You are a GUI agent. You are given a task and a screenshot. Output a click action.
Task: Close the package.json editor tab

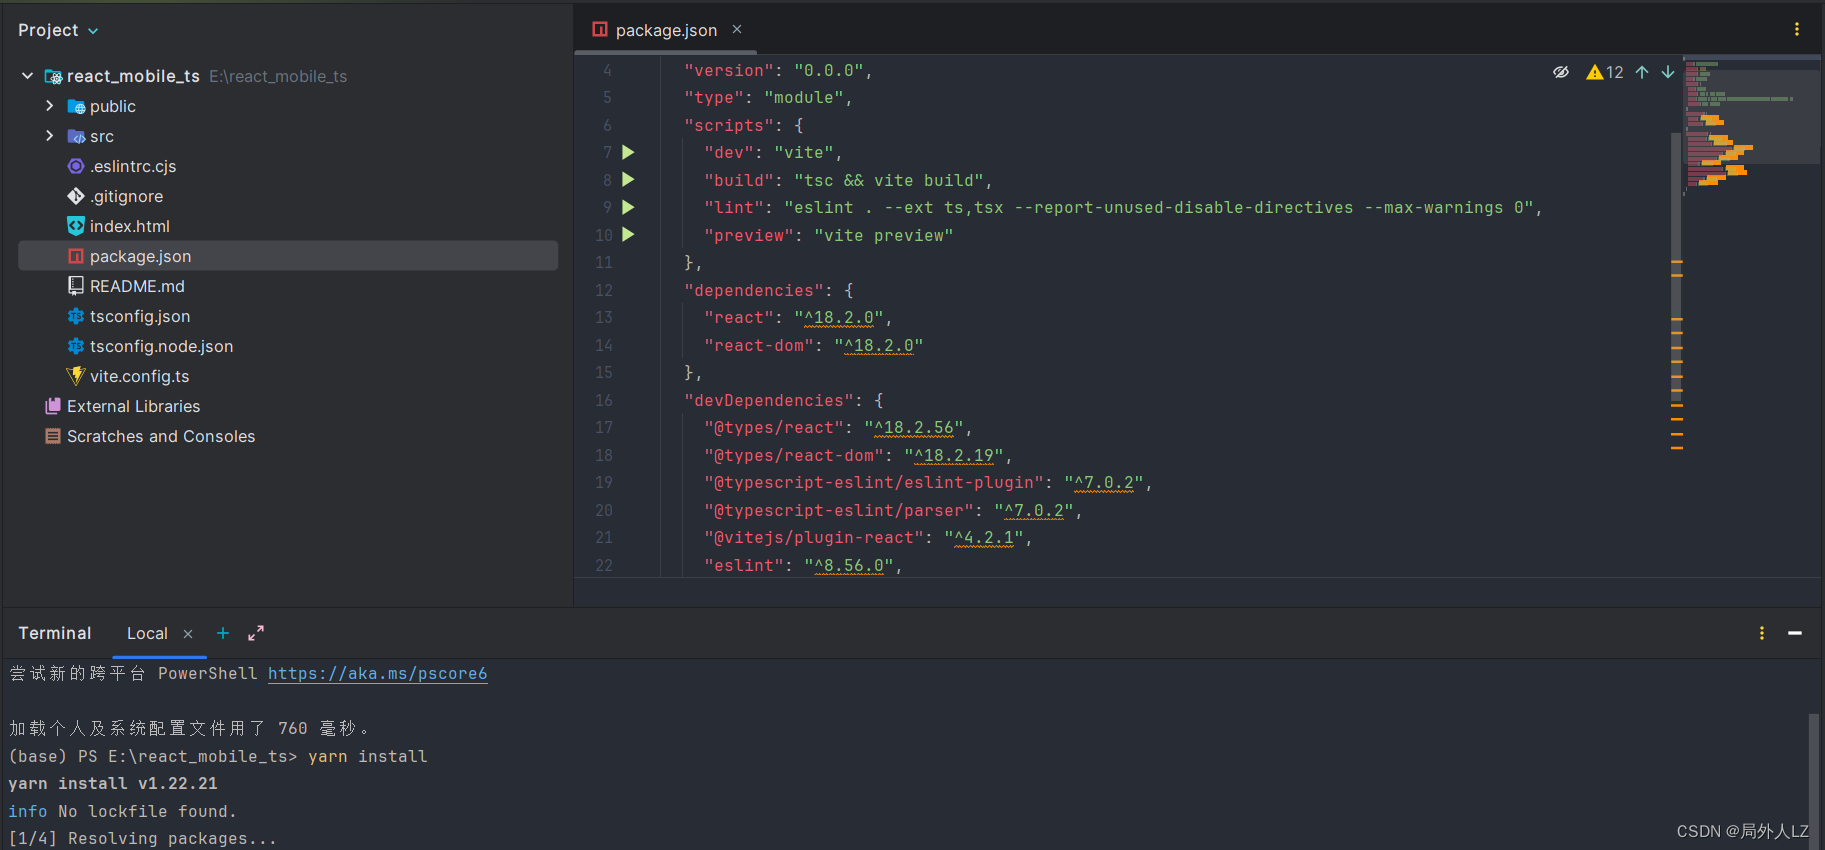(737, 30)
